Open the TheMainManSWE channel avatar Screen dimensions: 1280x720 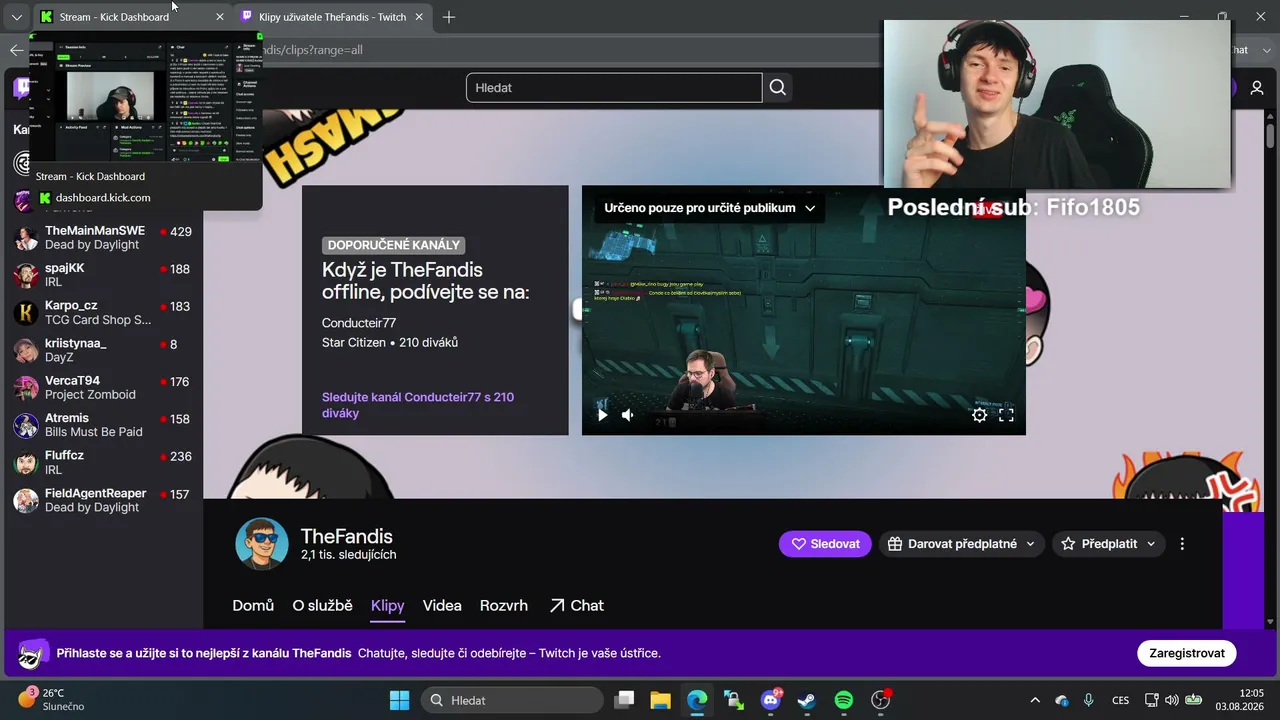click(x=26, y=238)
